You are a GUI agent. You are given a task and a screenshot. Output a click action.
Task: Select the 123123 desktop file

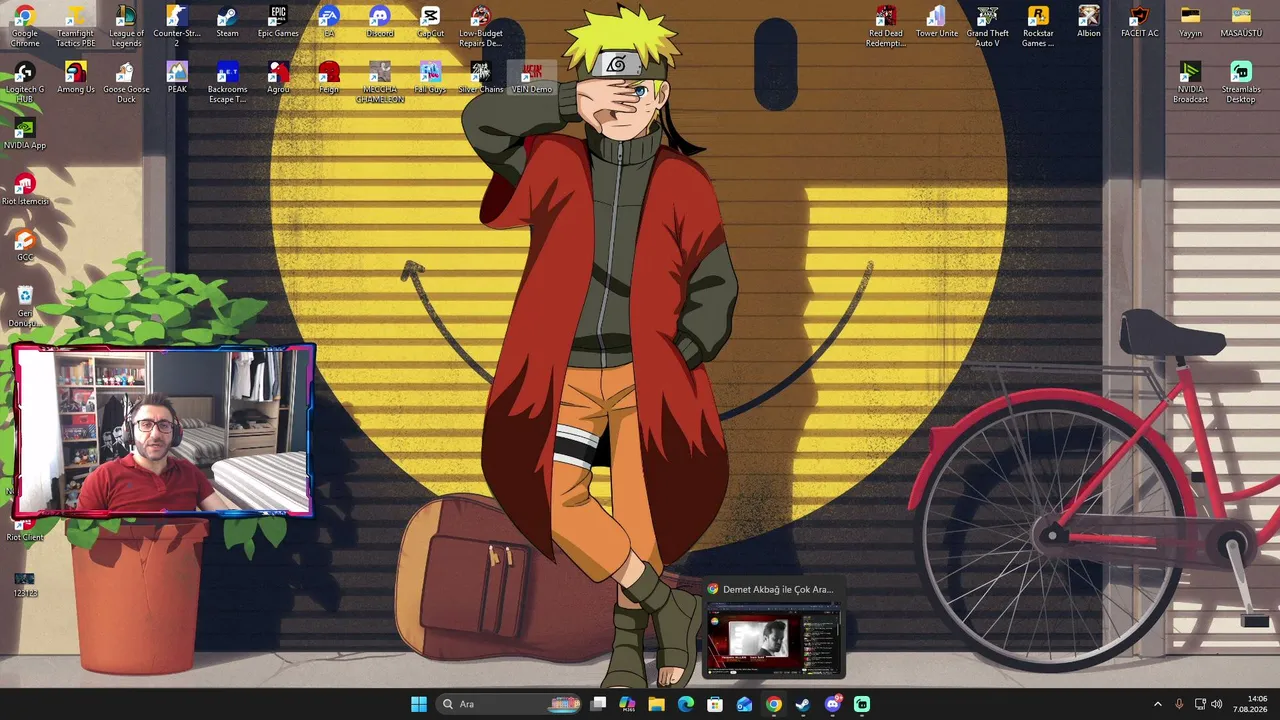pyautogui.click(x=25, y=586)
